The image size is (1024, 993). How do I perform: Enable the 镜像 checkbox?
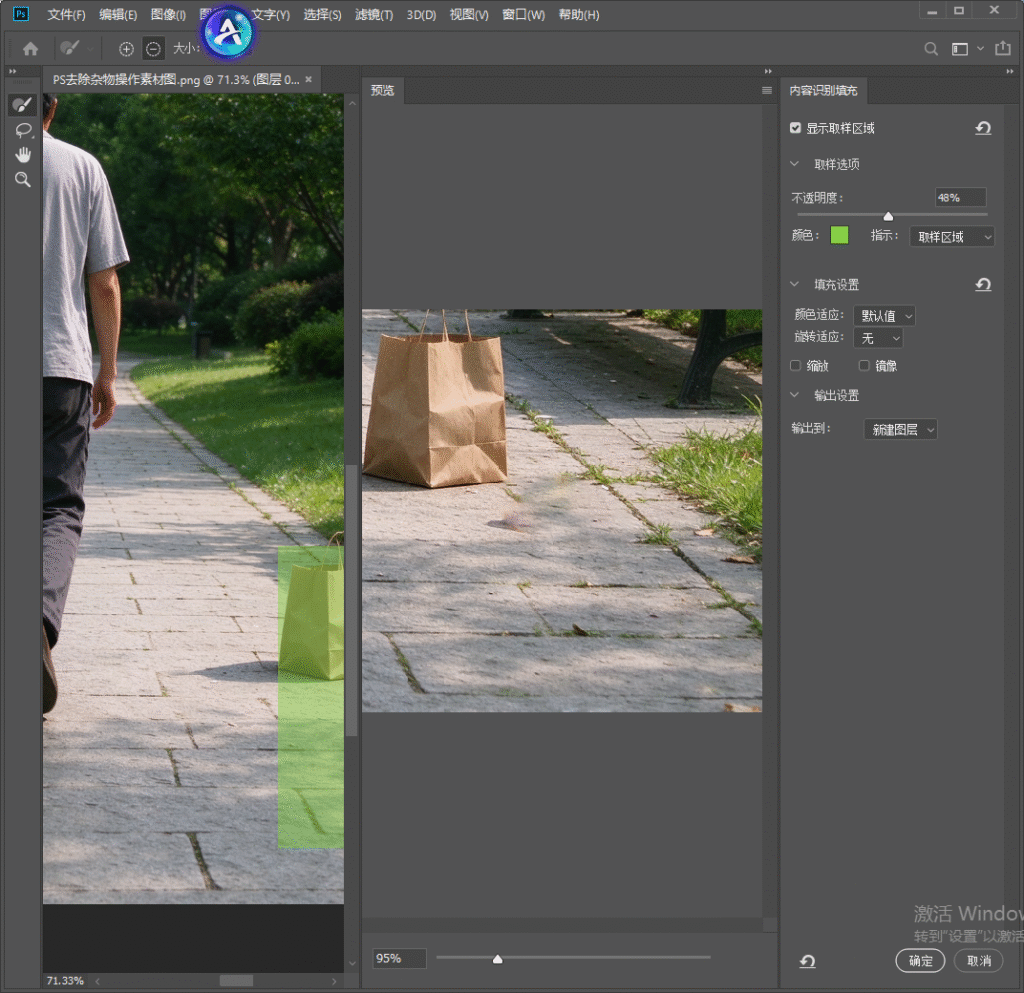864,366
